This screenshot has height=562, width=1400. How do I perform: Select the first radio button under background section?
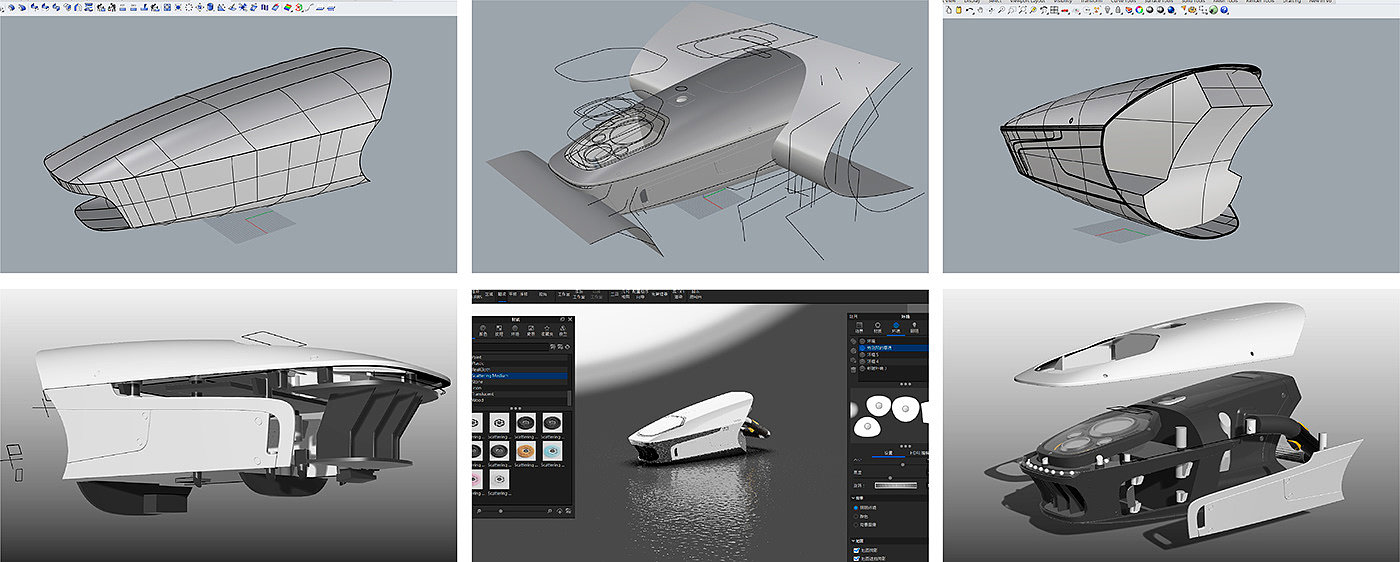(856, 509)
